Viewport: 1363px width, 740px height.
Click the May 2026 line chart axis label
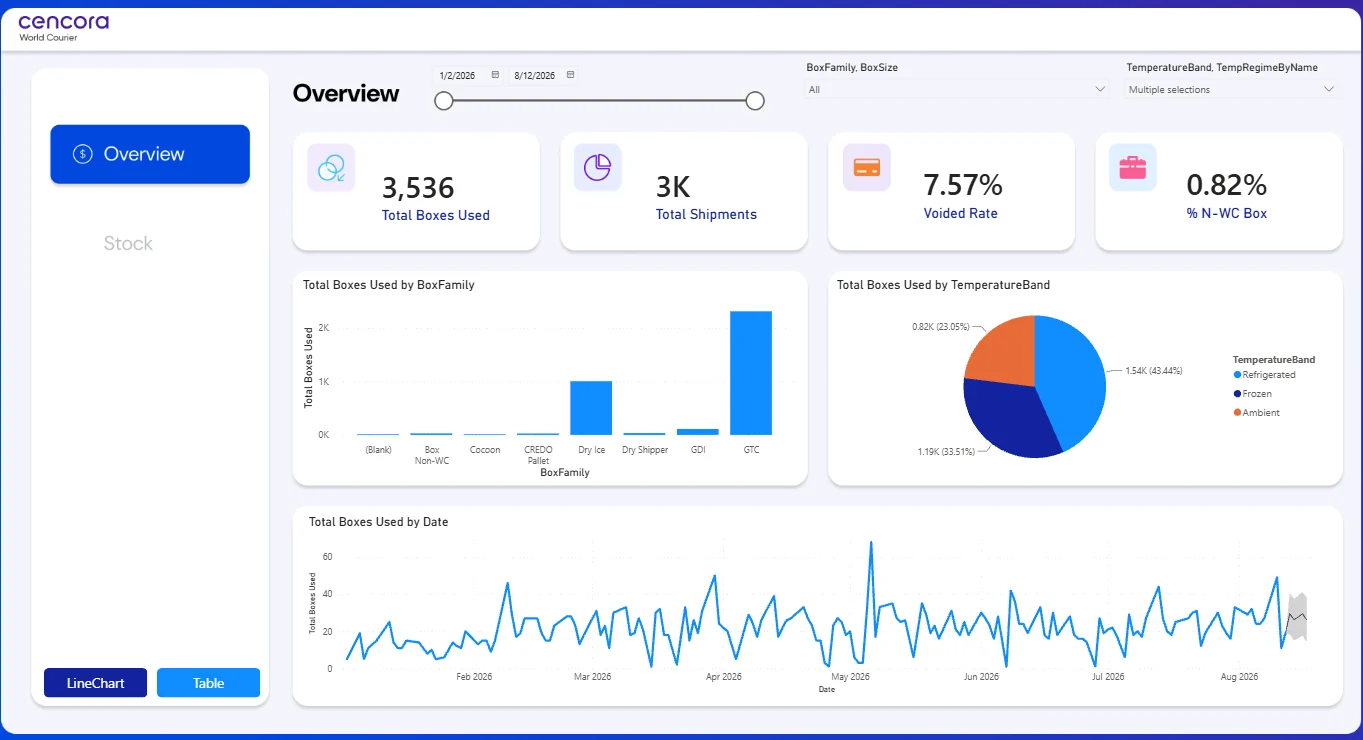coord(851,677)
